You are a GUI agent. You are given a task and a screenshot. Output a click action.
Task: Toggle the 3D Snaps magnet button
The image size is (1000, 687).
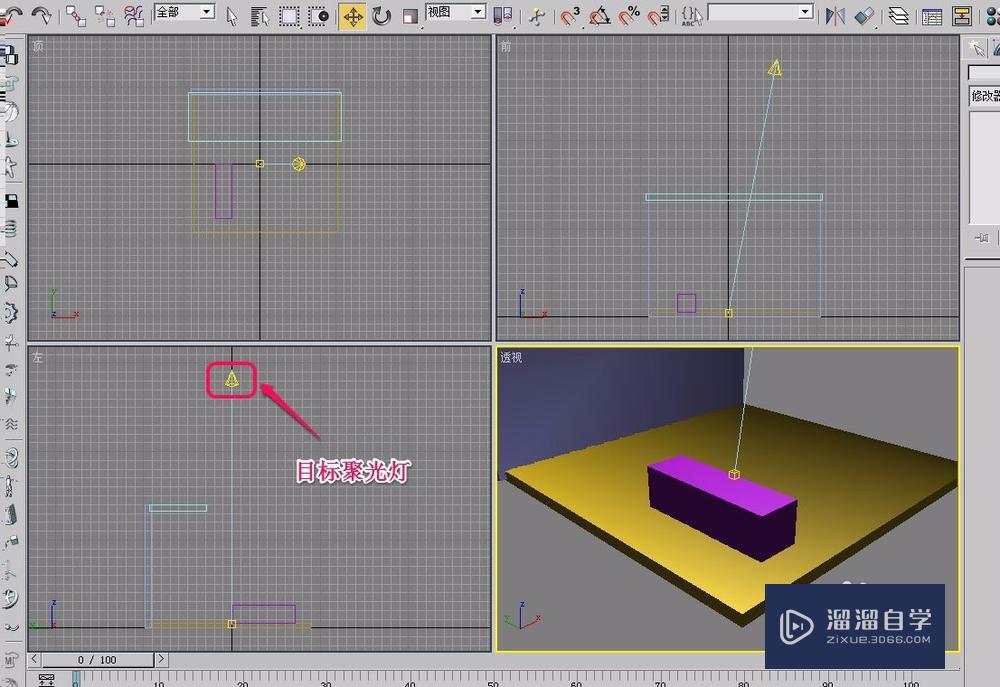[x=570, y=15]
